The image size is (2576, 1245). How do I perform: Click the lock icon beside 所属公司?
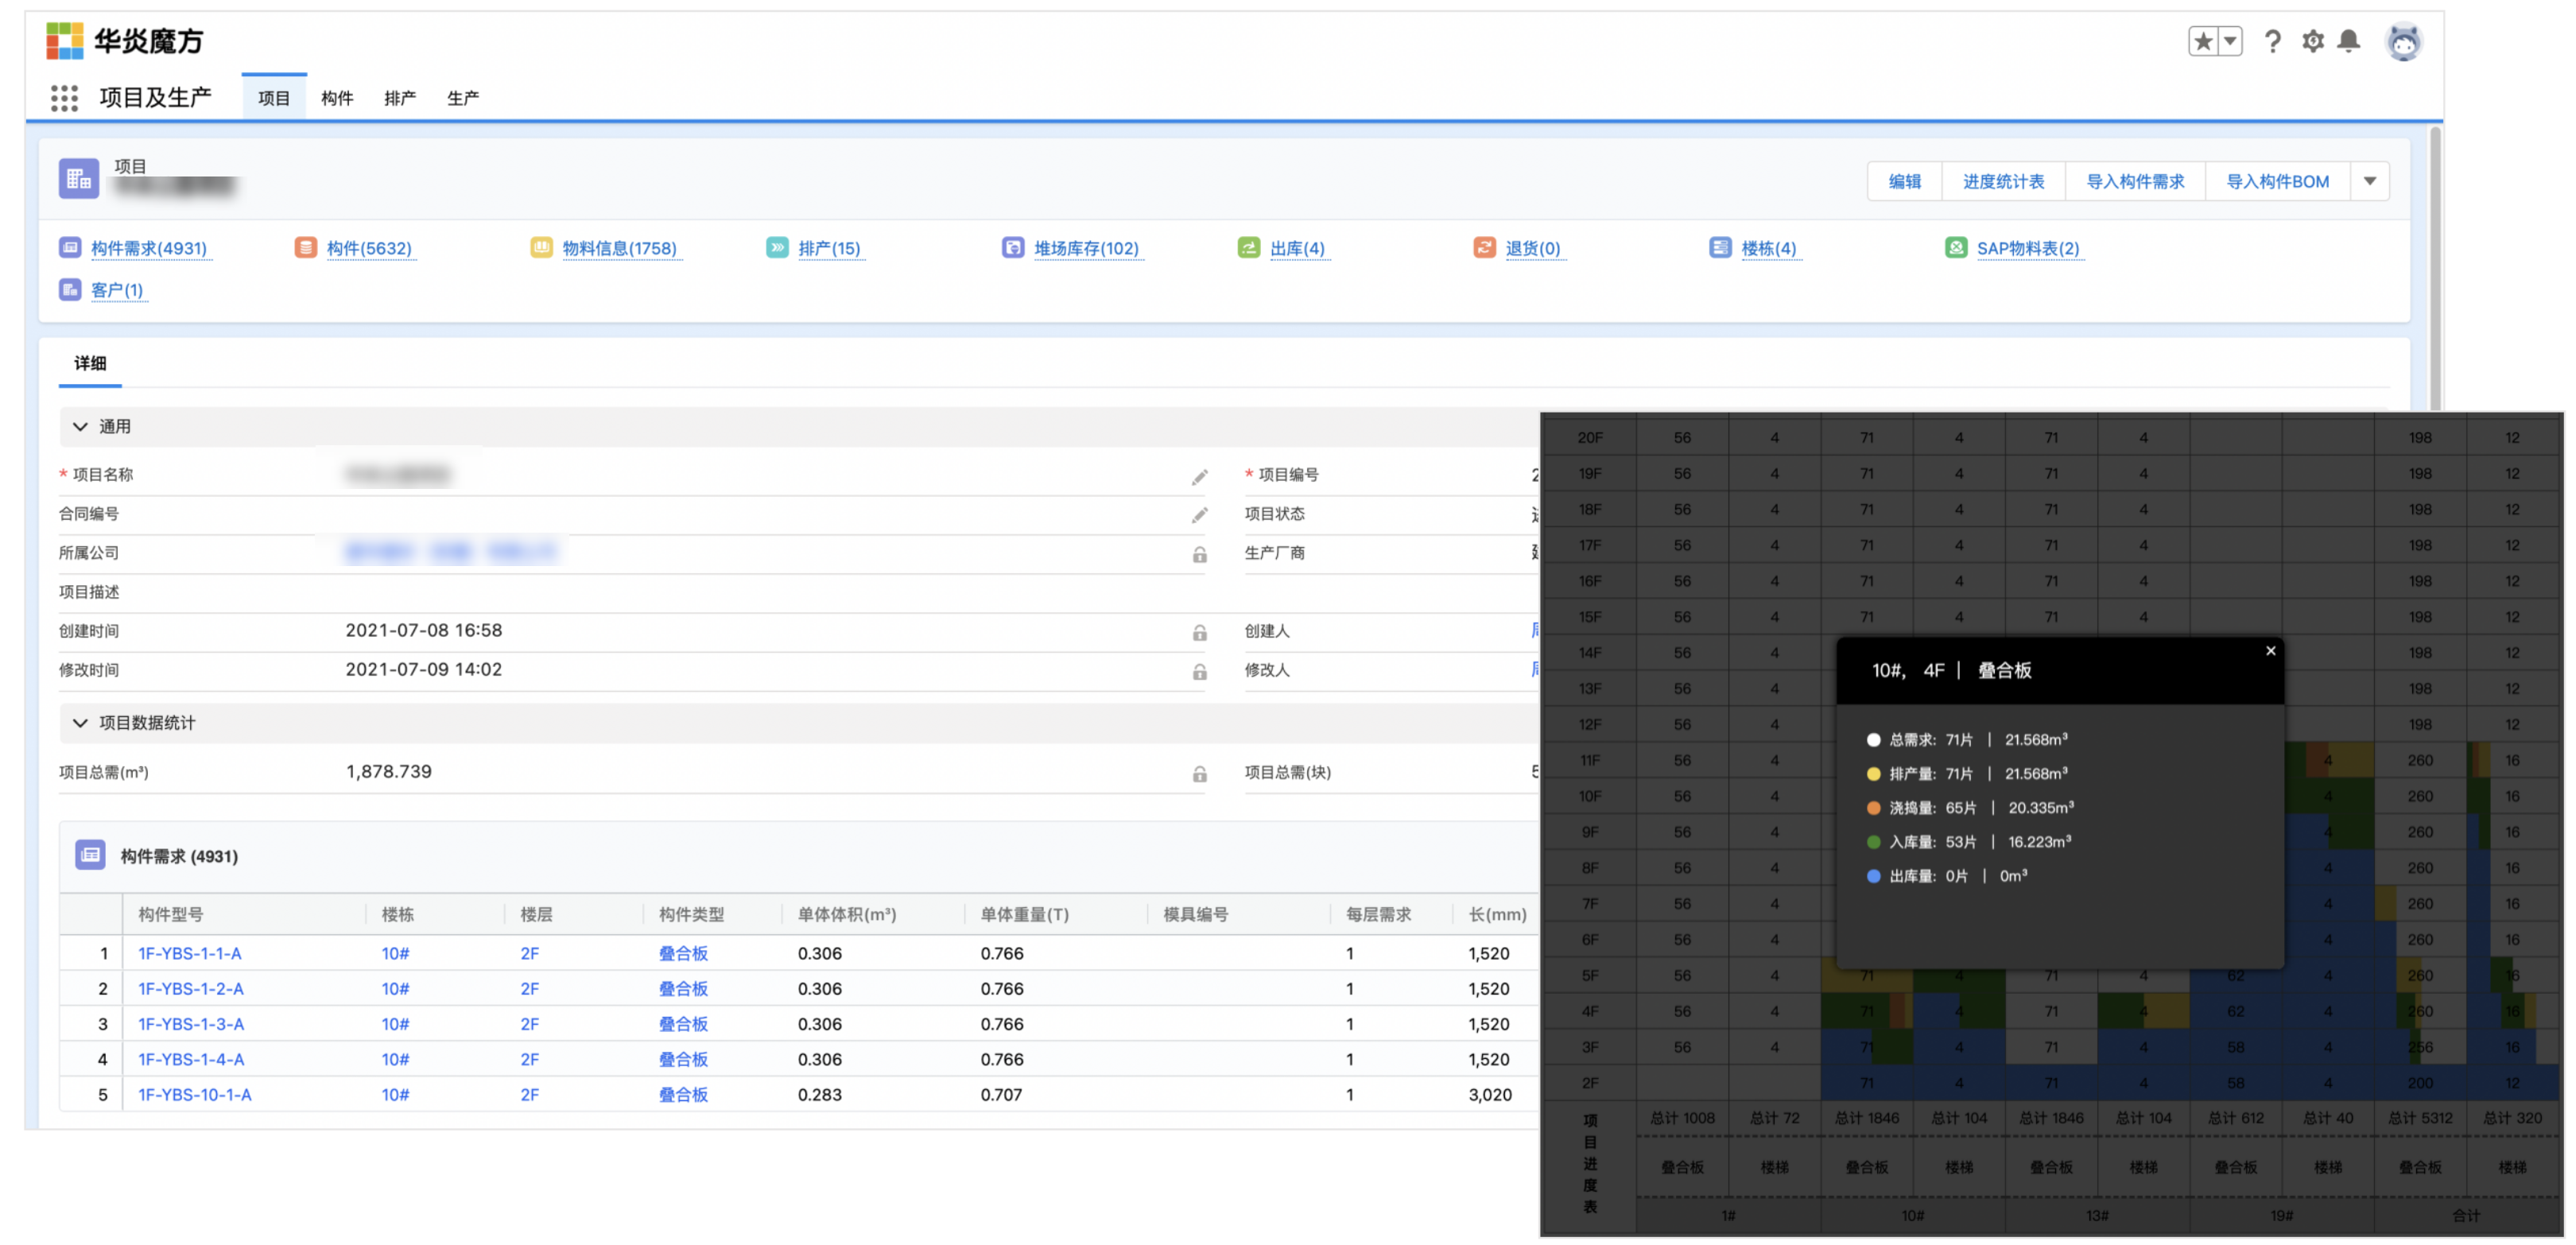point(1199,554)
